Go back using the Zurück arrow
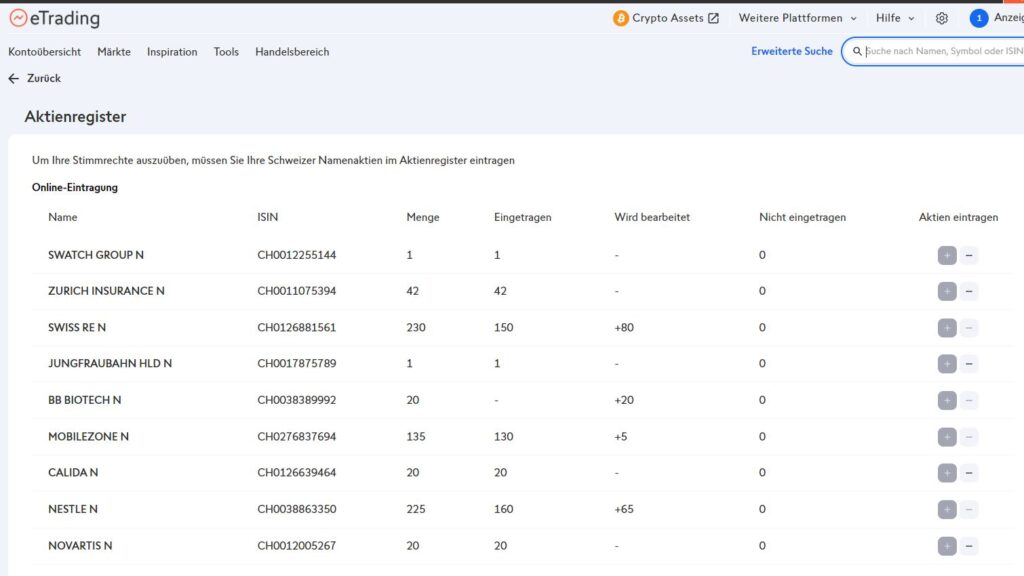 click(14, 78)
